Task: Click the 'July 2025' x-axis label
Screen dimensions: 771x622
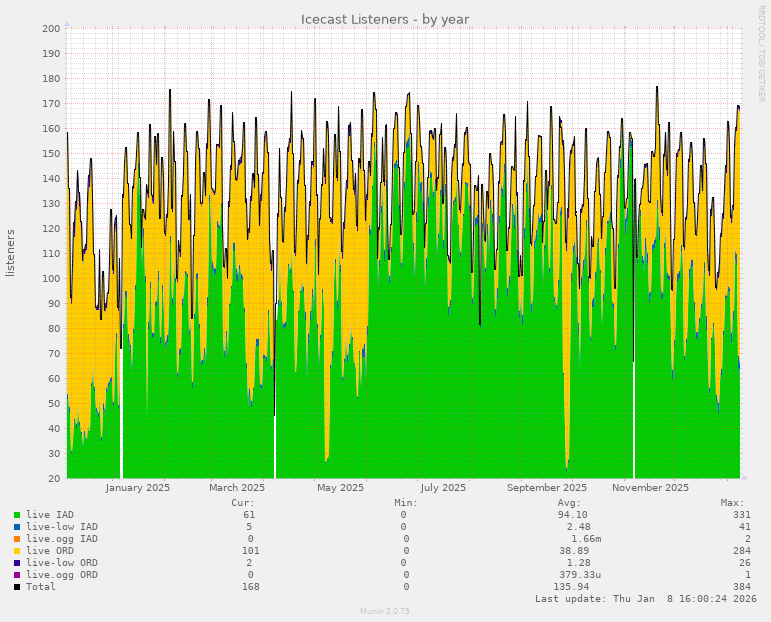Action: pos(443,488)
